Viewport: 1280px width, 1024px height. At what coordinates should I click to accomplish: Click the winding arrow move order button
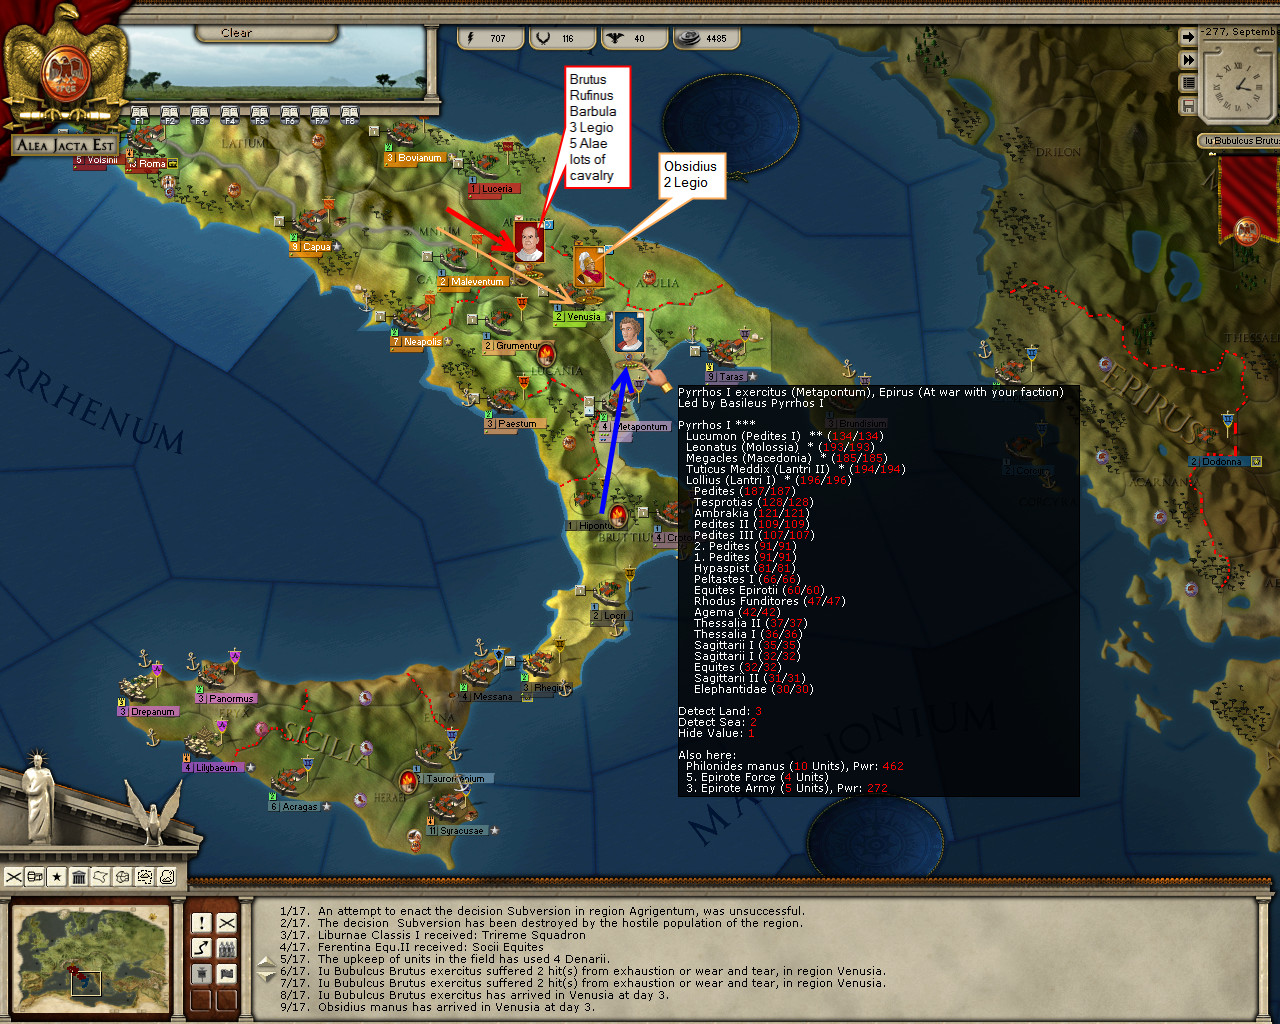point(201,947)
